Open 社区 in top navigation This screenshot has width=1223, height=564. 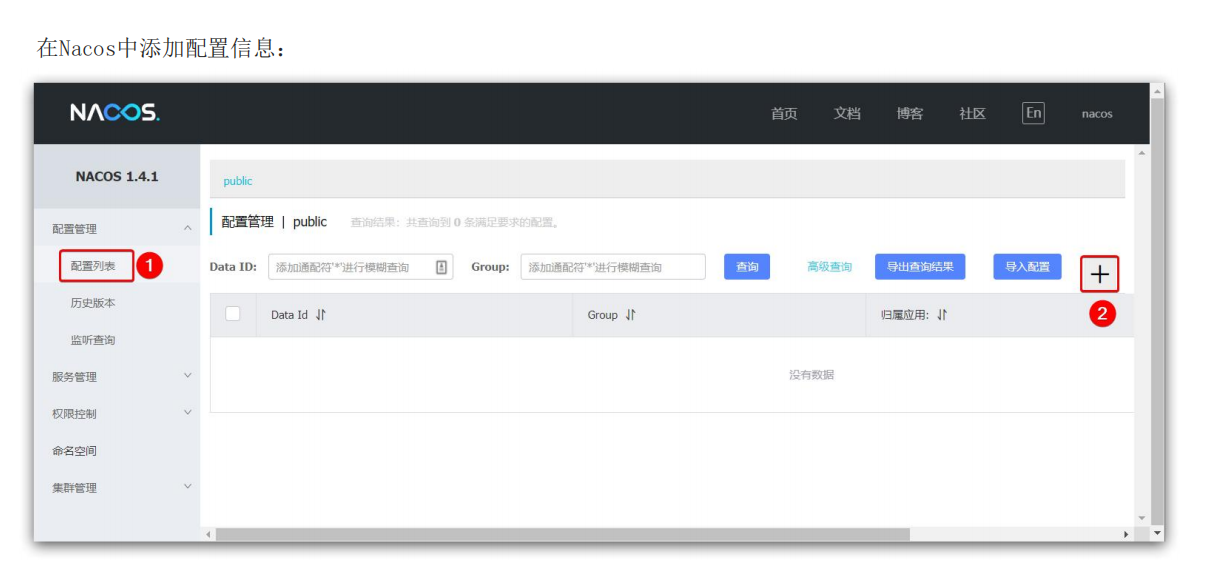(973, 114)
